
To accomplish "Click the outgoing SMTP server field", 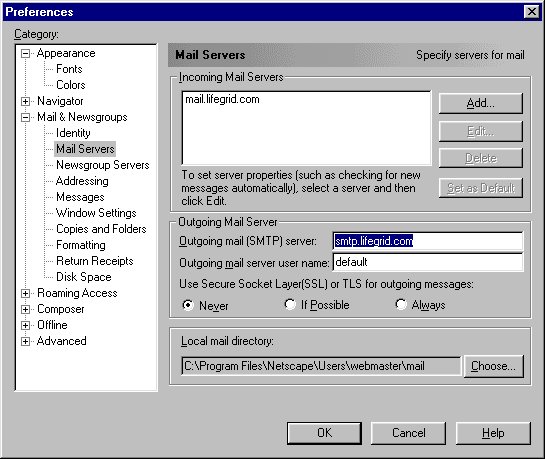I will coord(428,241).
